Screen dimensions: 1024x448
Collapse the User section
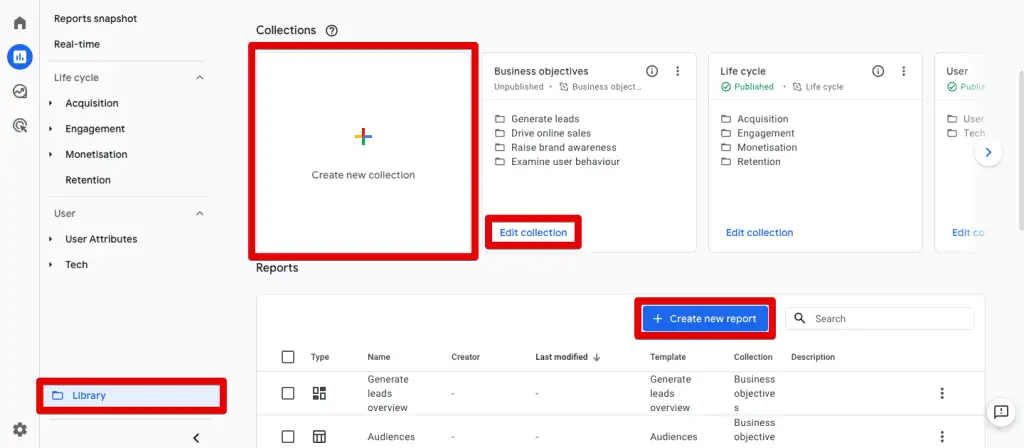(200, 214)
